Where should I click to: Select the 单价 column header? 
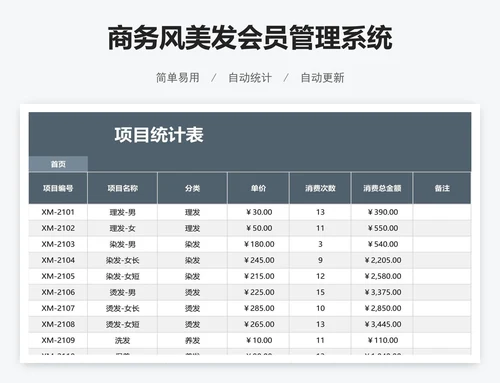coord(258,188)
